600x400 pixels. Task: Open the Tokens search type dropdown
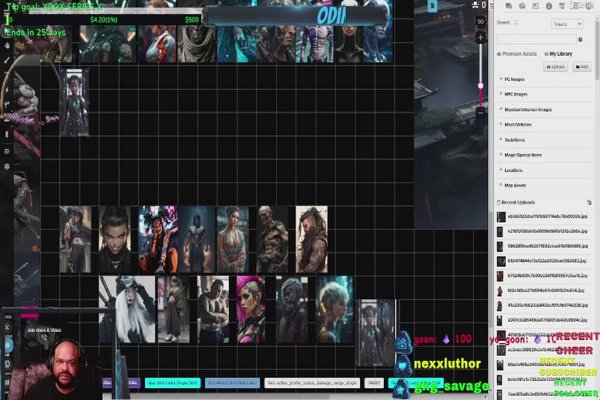point(567,24)
